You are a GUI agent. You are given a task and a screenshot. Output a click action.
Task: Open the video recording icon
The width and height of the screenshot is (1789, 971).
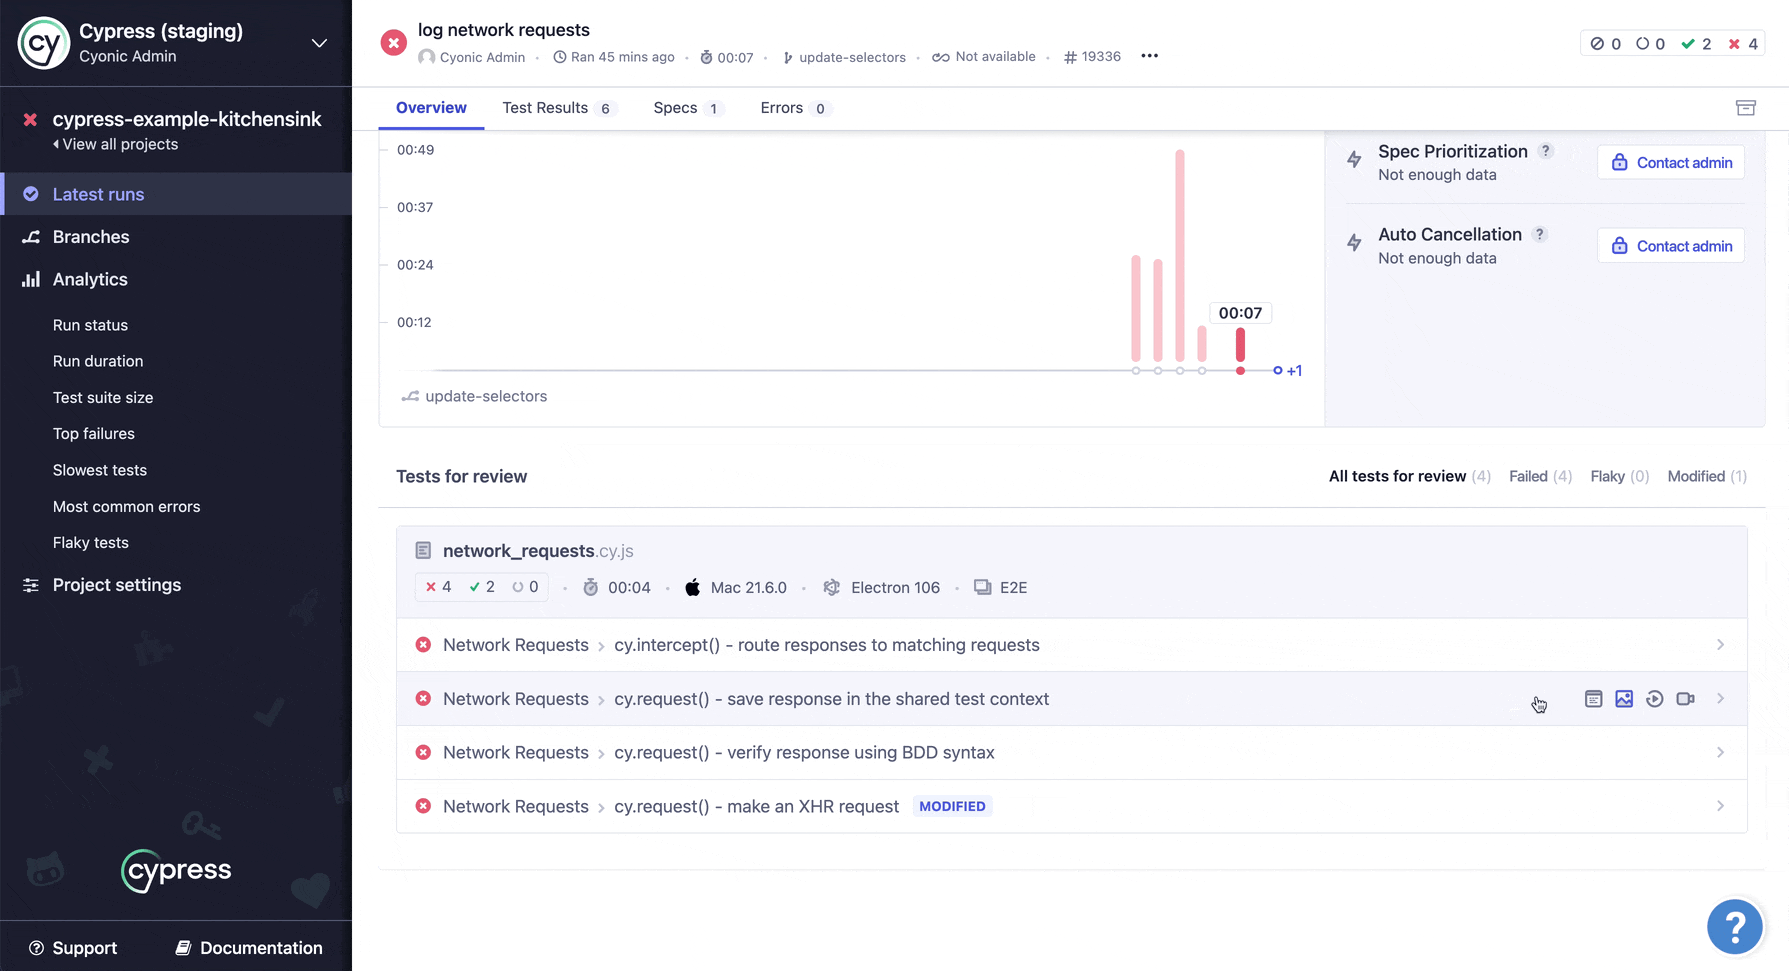point(1685,699)
